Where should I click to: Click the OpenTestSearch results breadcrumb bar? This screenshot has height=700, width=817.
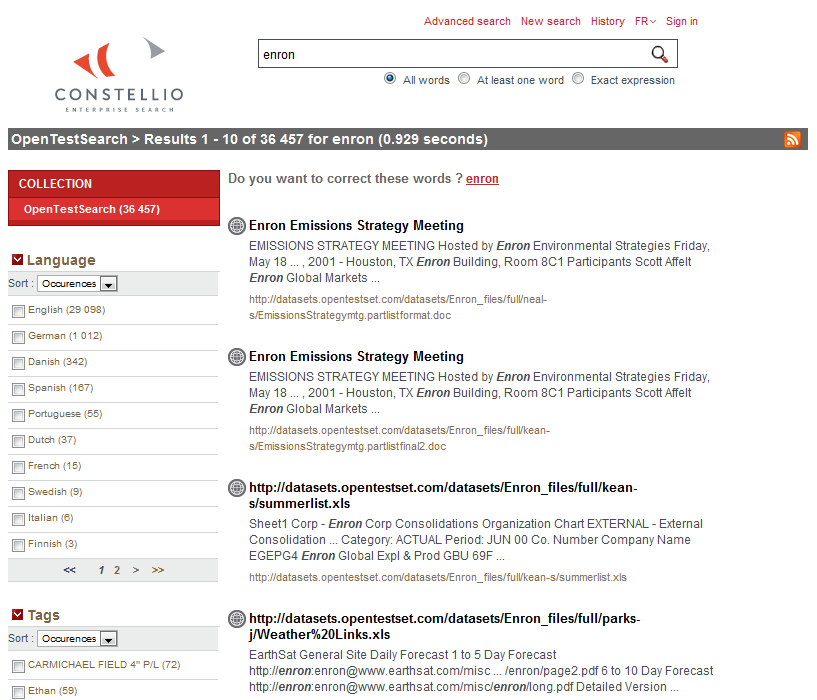pyautogui.click(x=407, y=139)
